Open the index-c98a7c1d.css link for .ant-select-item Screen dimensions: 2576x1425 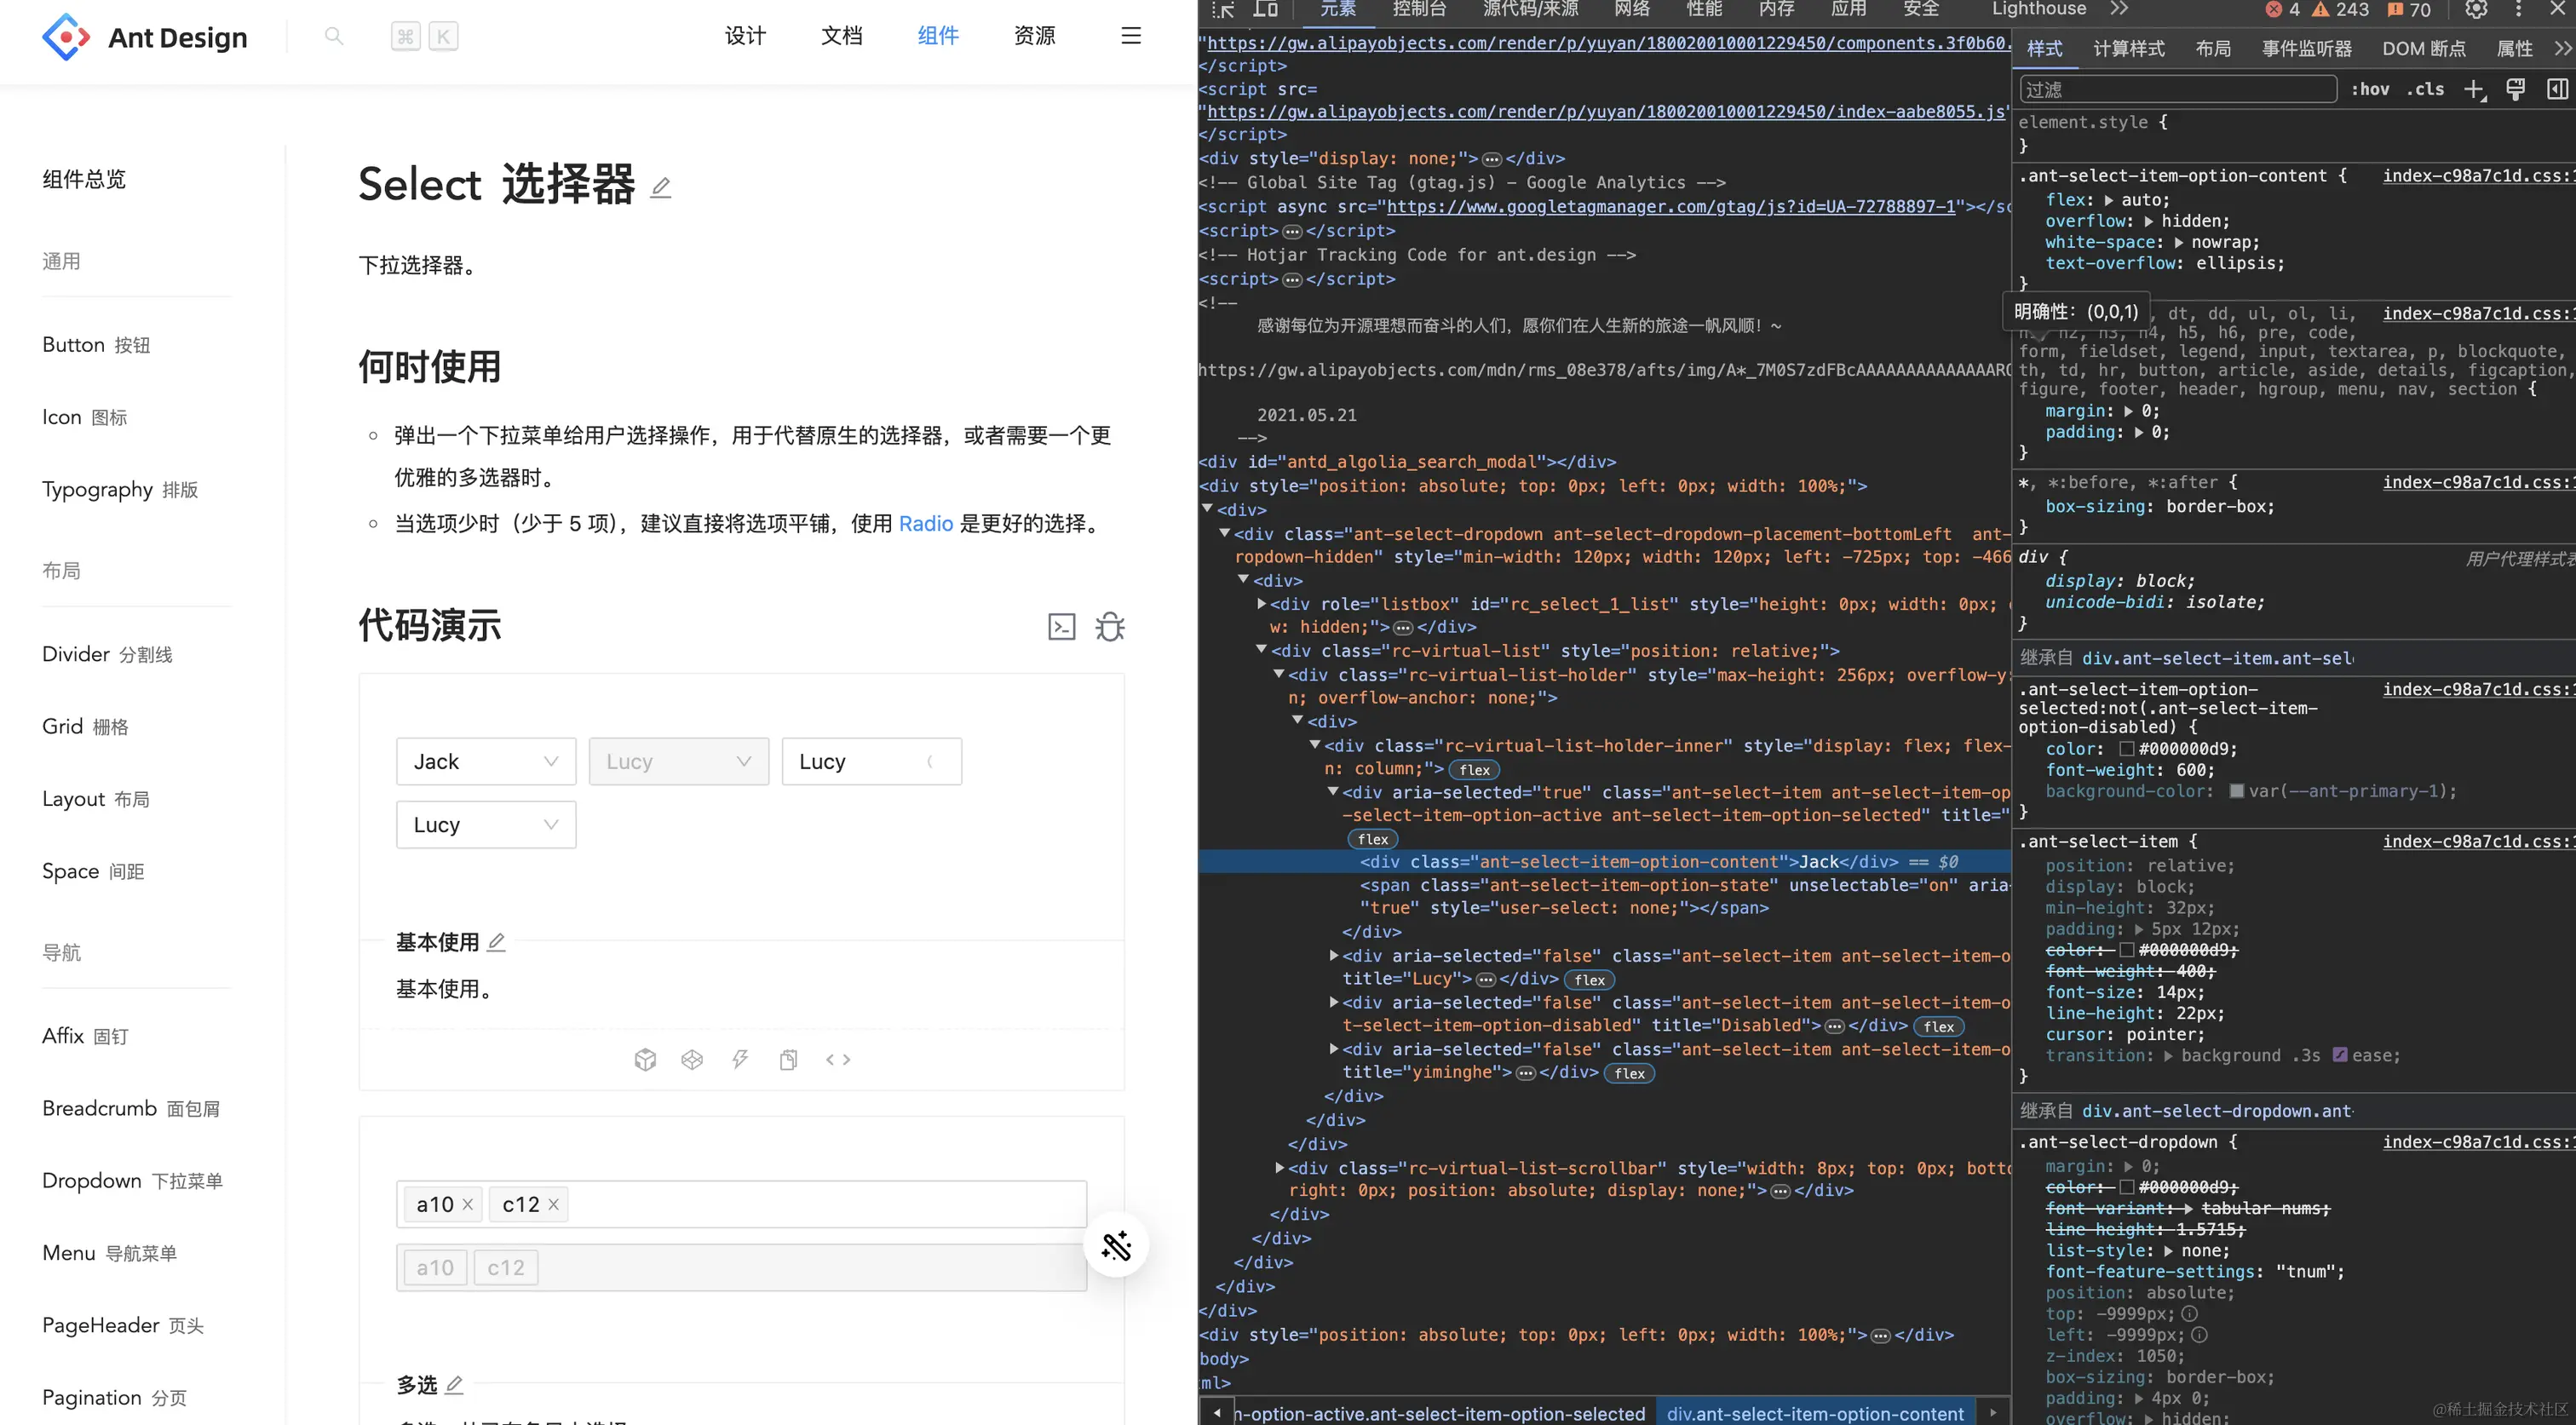point(2478,841)
